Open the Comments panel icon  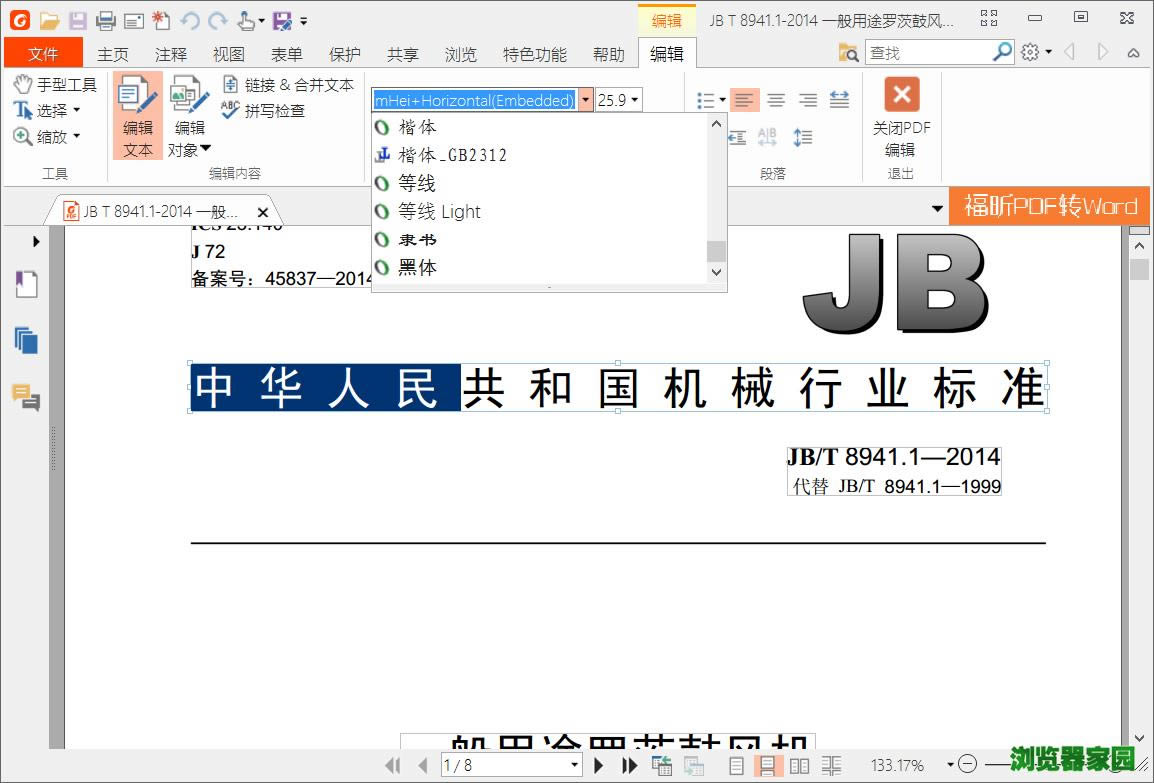tap(26, 397)
